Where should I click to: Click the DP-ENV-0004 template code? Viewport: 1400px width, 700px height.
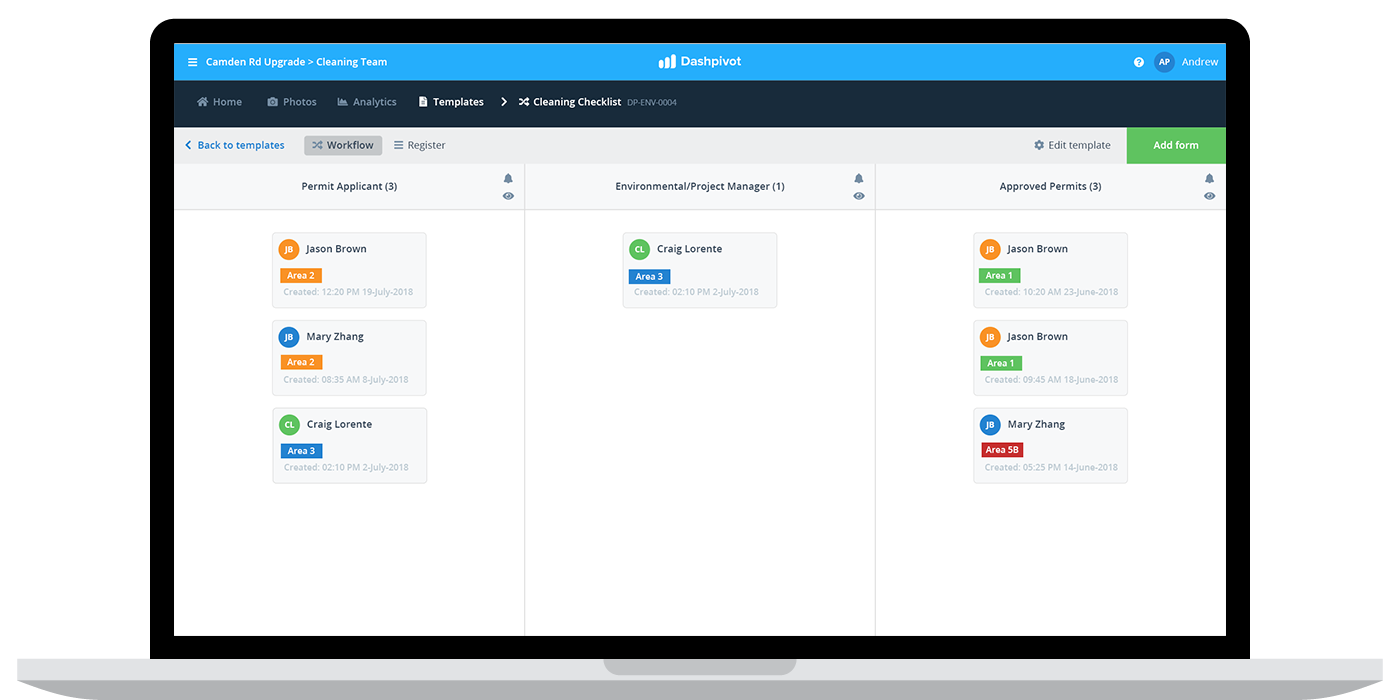click(652, 103)
